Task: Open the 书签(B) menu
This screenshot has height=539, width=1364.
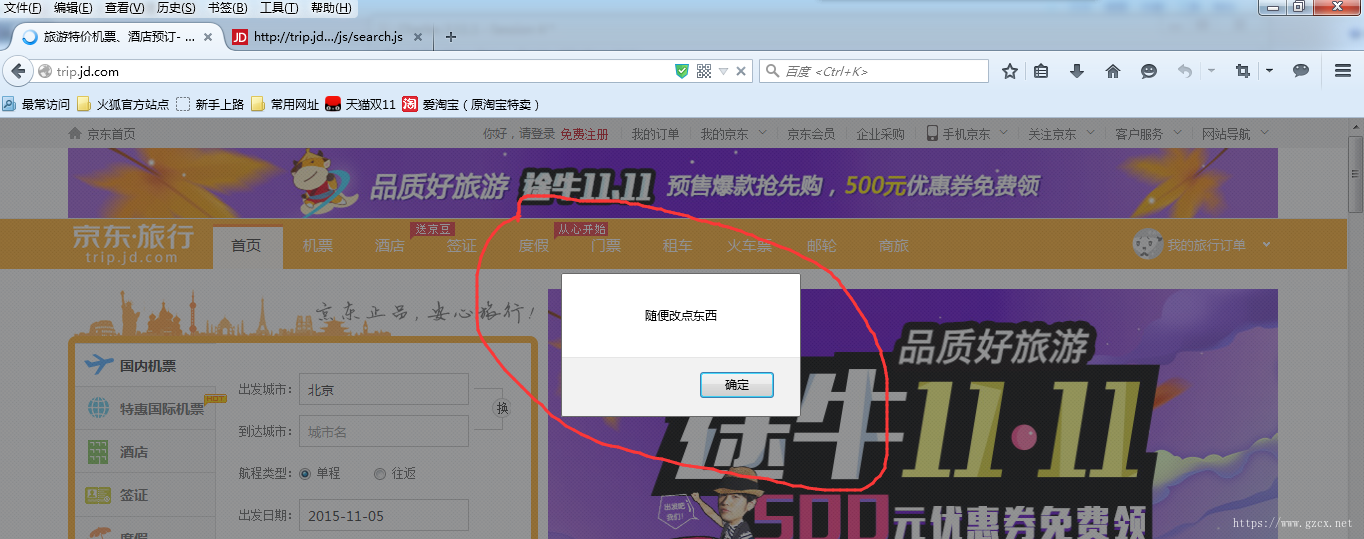Action: 227,8
